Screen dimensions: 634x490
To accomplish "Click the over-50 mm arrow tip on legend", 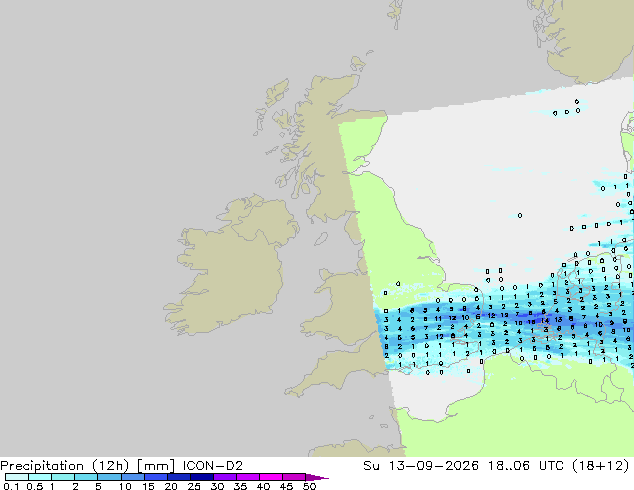I will [317, 477].
